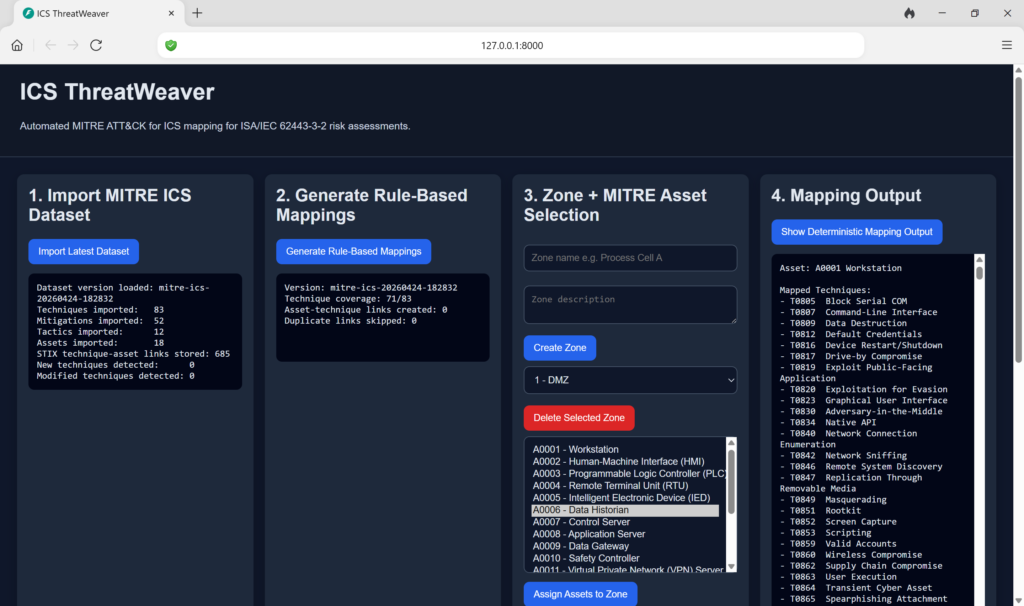
Task: Select 'A0004 - Remote Terminal Unit (RTU)' asset
Action: click(625, 486)
